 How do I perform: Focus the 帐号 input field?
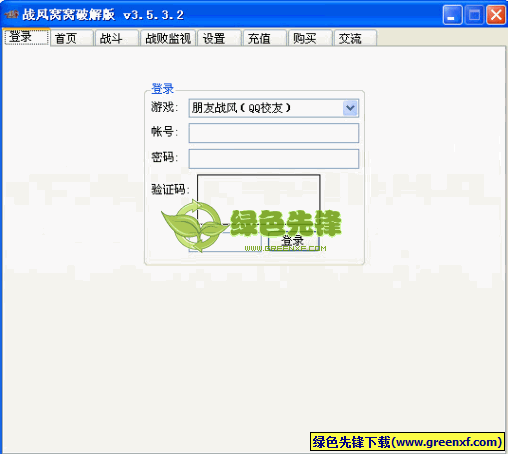[274, 133]
